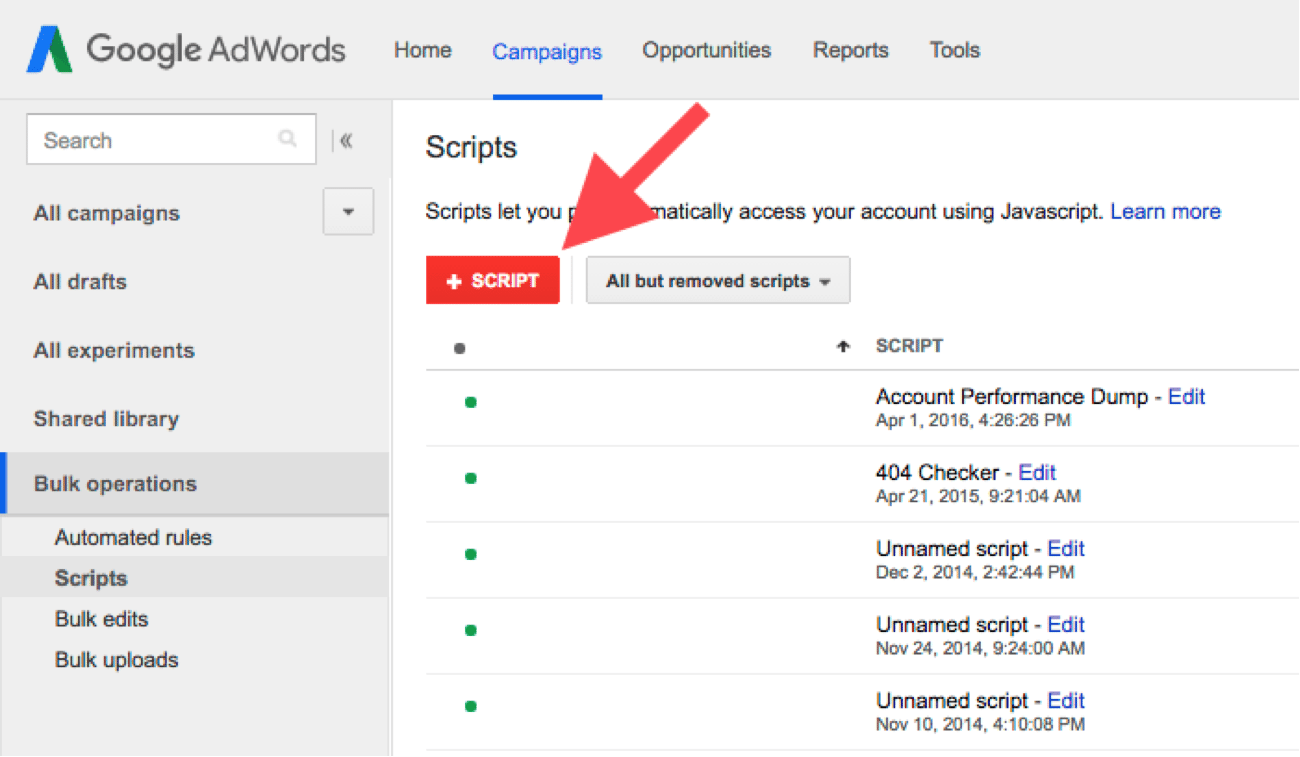Follow the Learn more link

click(1165, 212)
